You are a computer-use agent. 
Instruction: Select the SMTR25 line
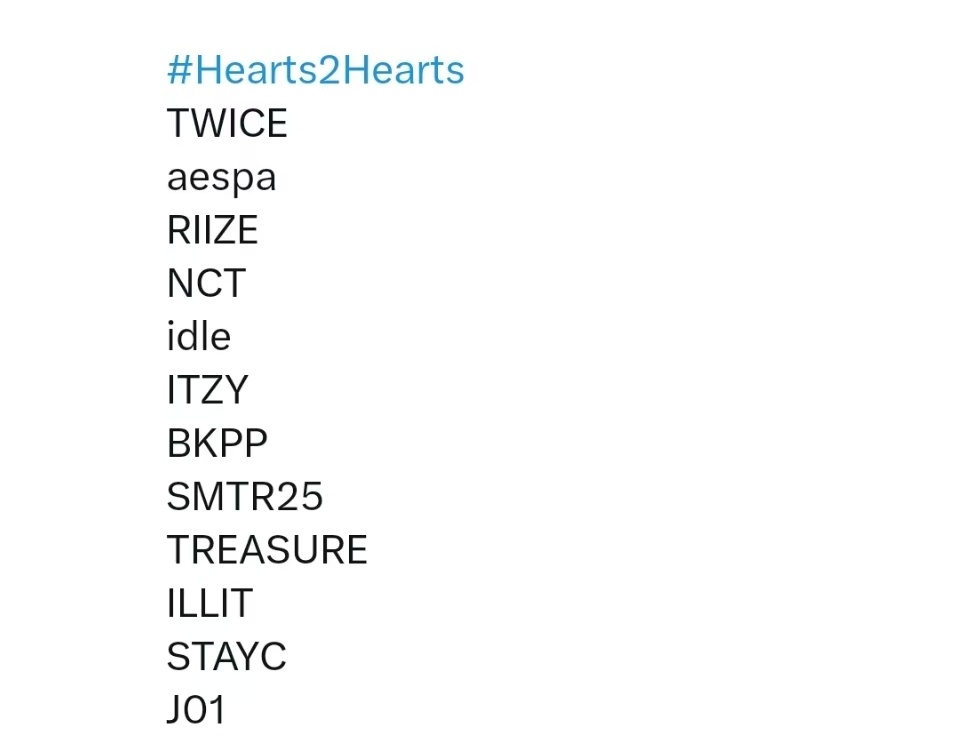tap(245, 497)
